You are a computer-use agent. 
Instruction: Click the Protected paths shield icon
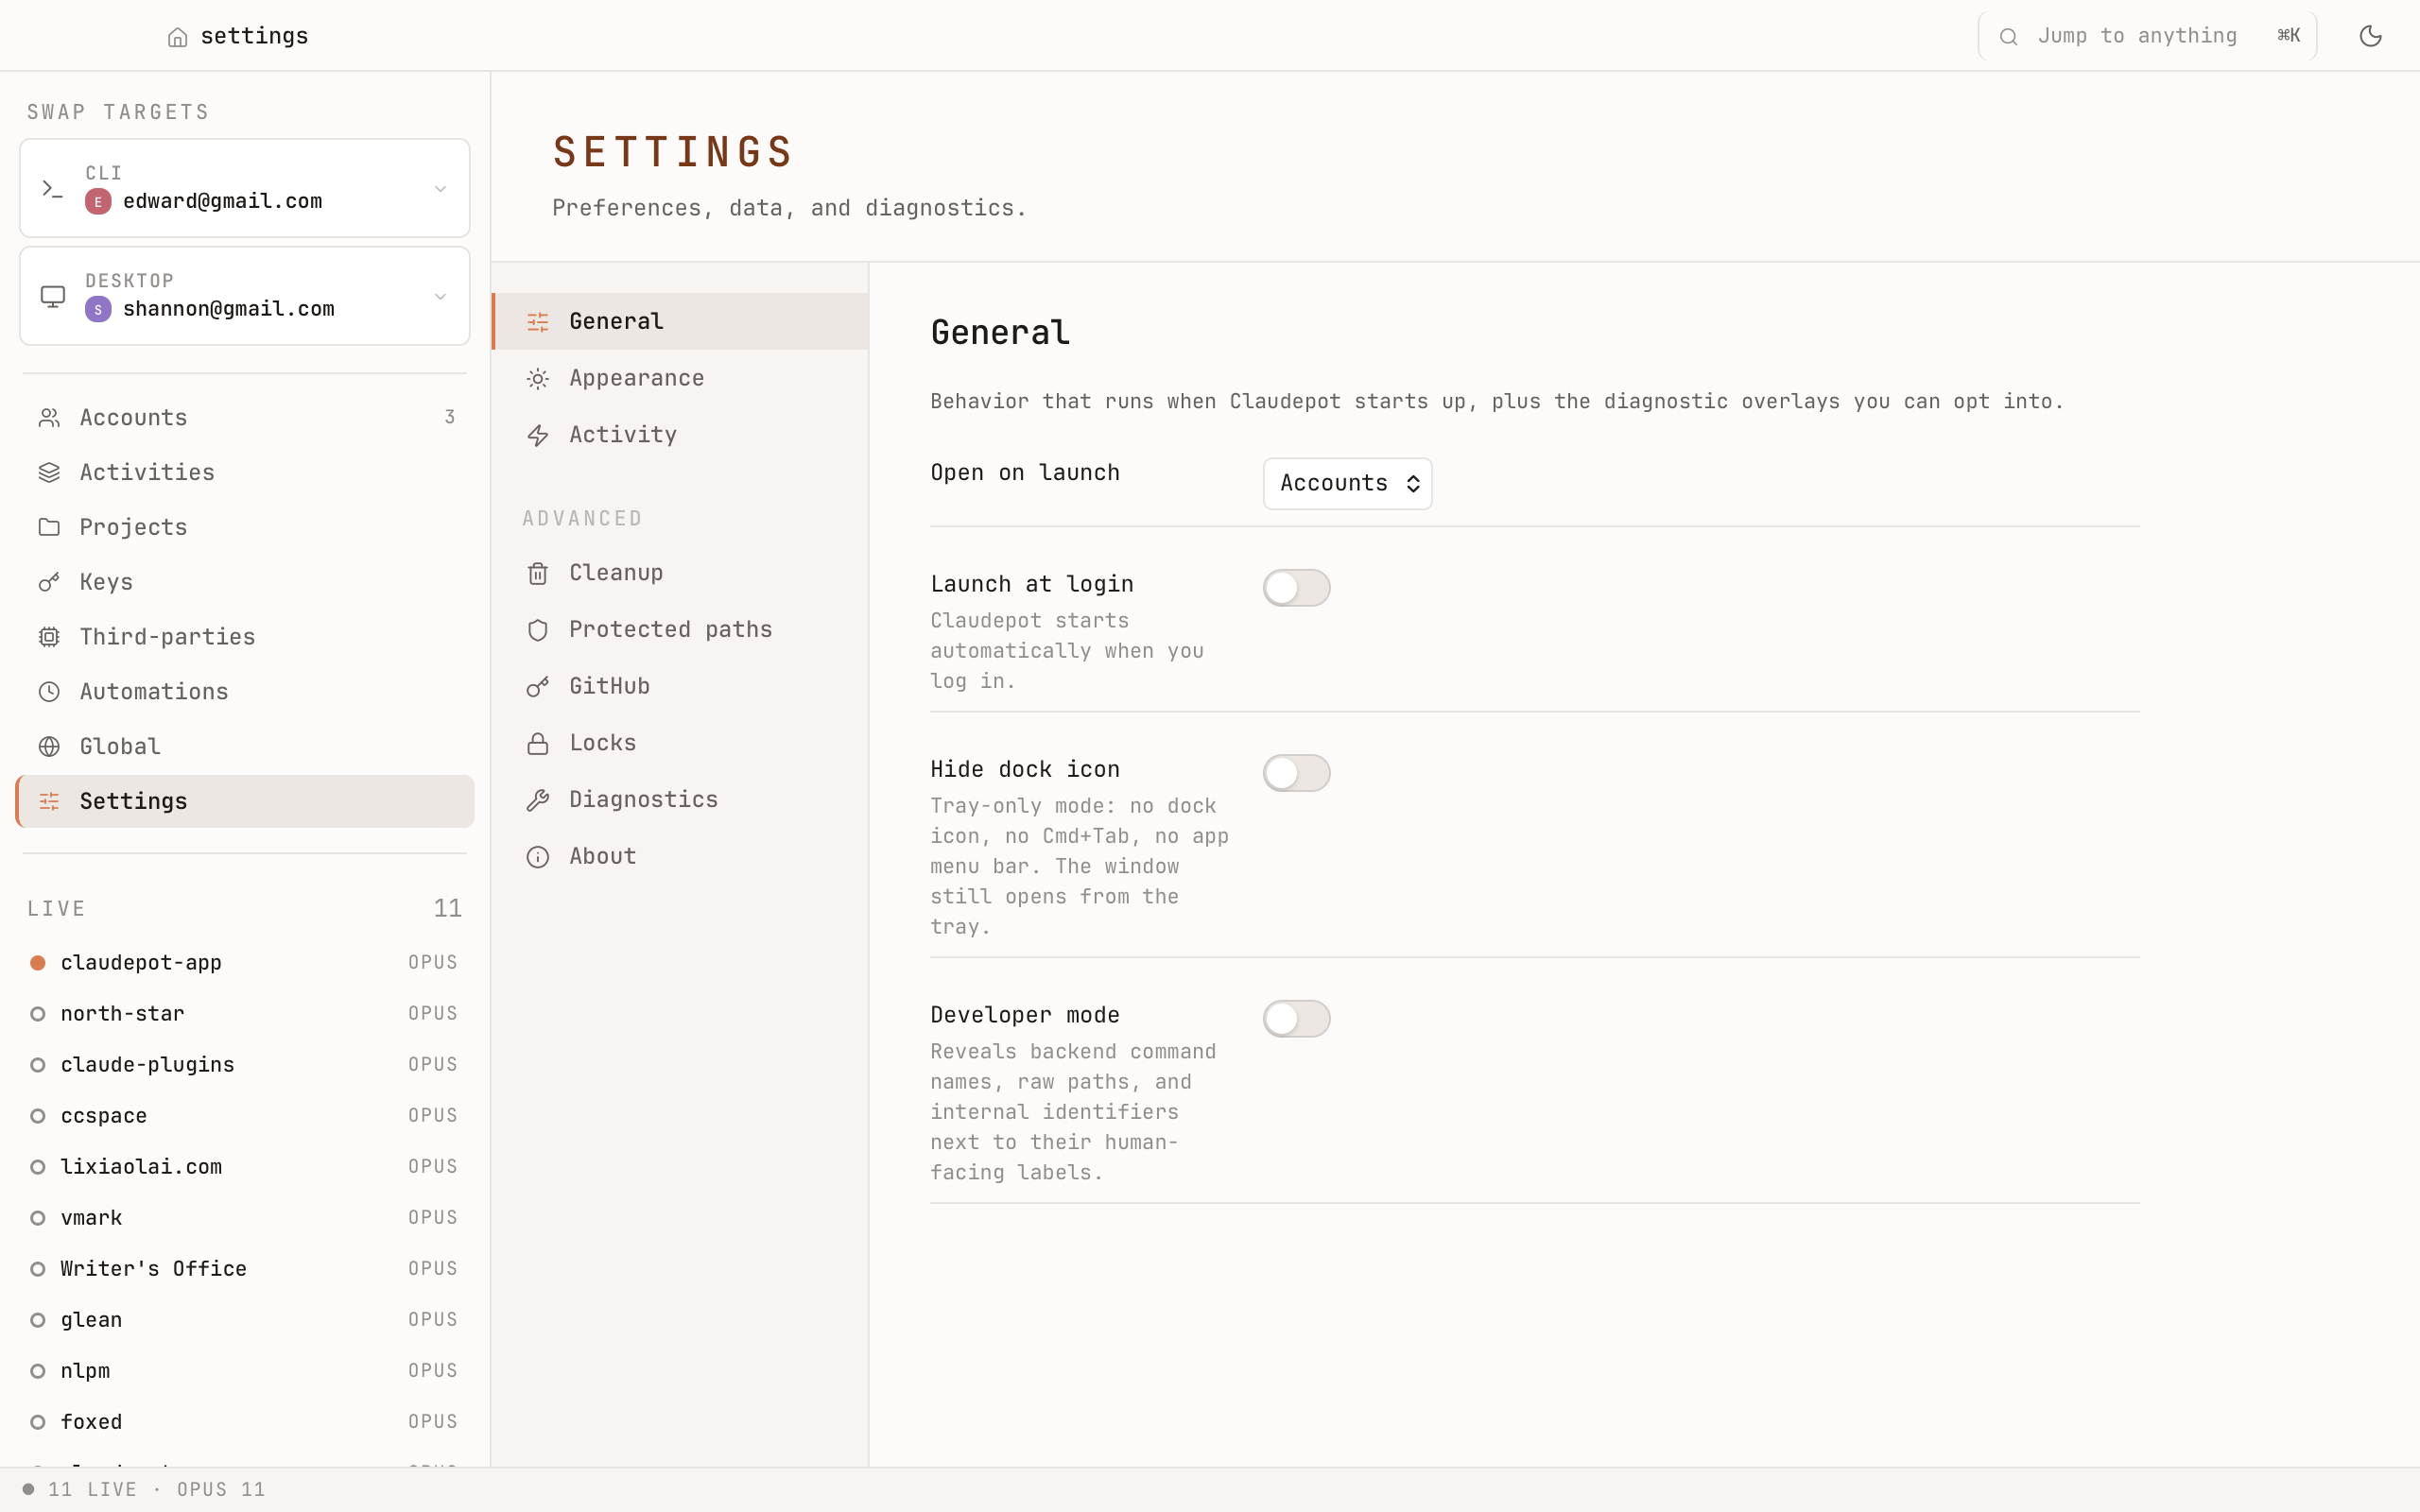[x=537, y=629]
